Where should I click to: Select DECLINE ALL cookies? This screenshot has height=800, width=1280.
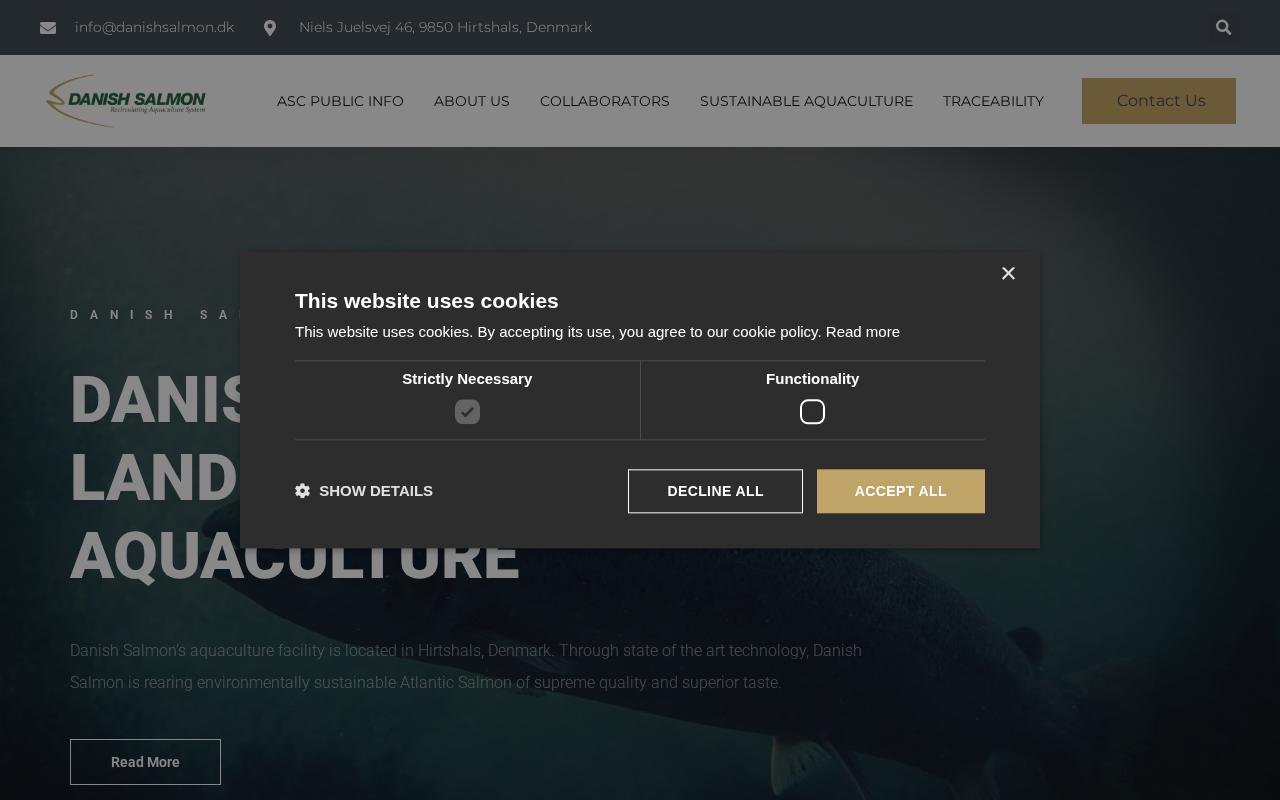(x=715, y=491)
